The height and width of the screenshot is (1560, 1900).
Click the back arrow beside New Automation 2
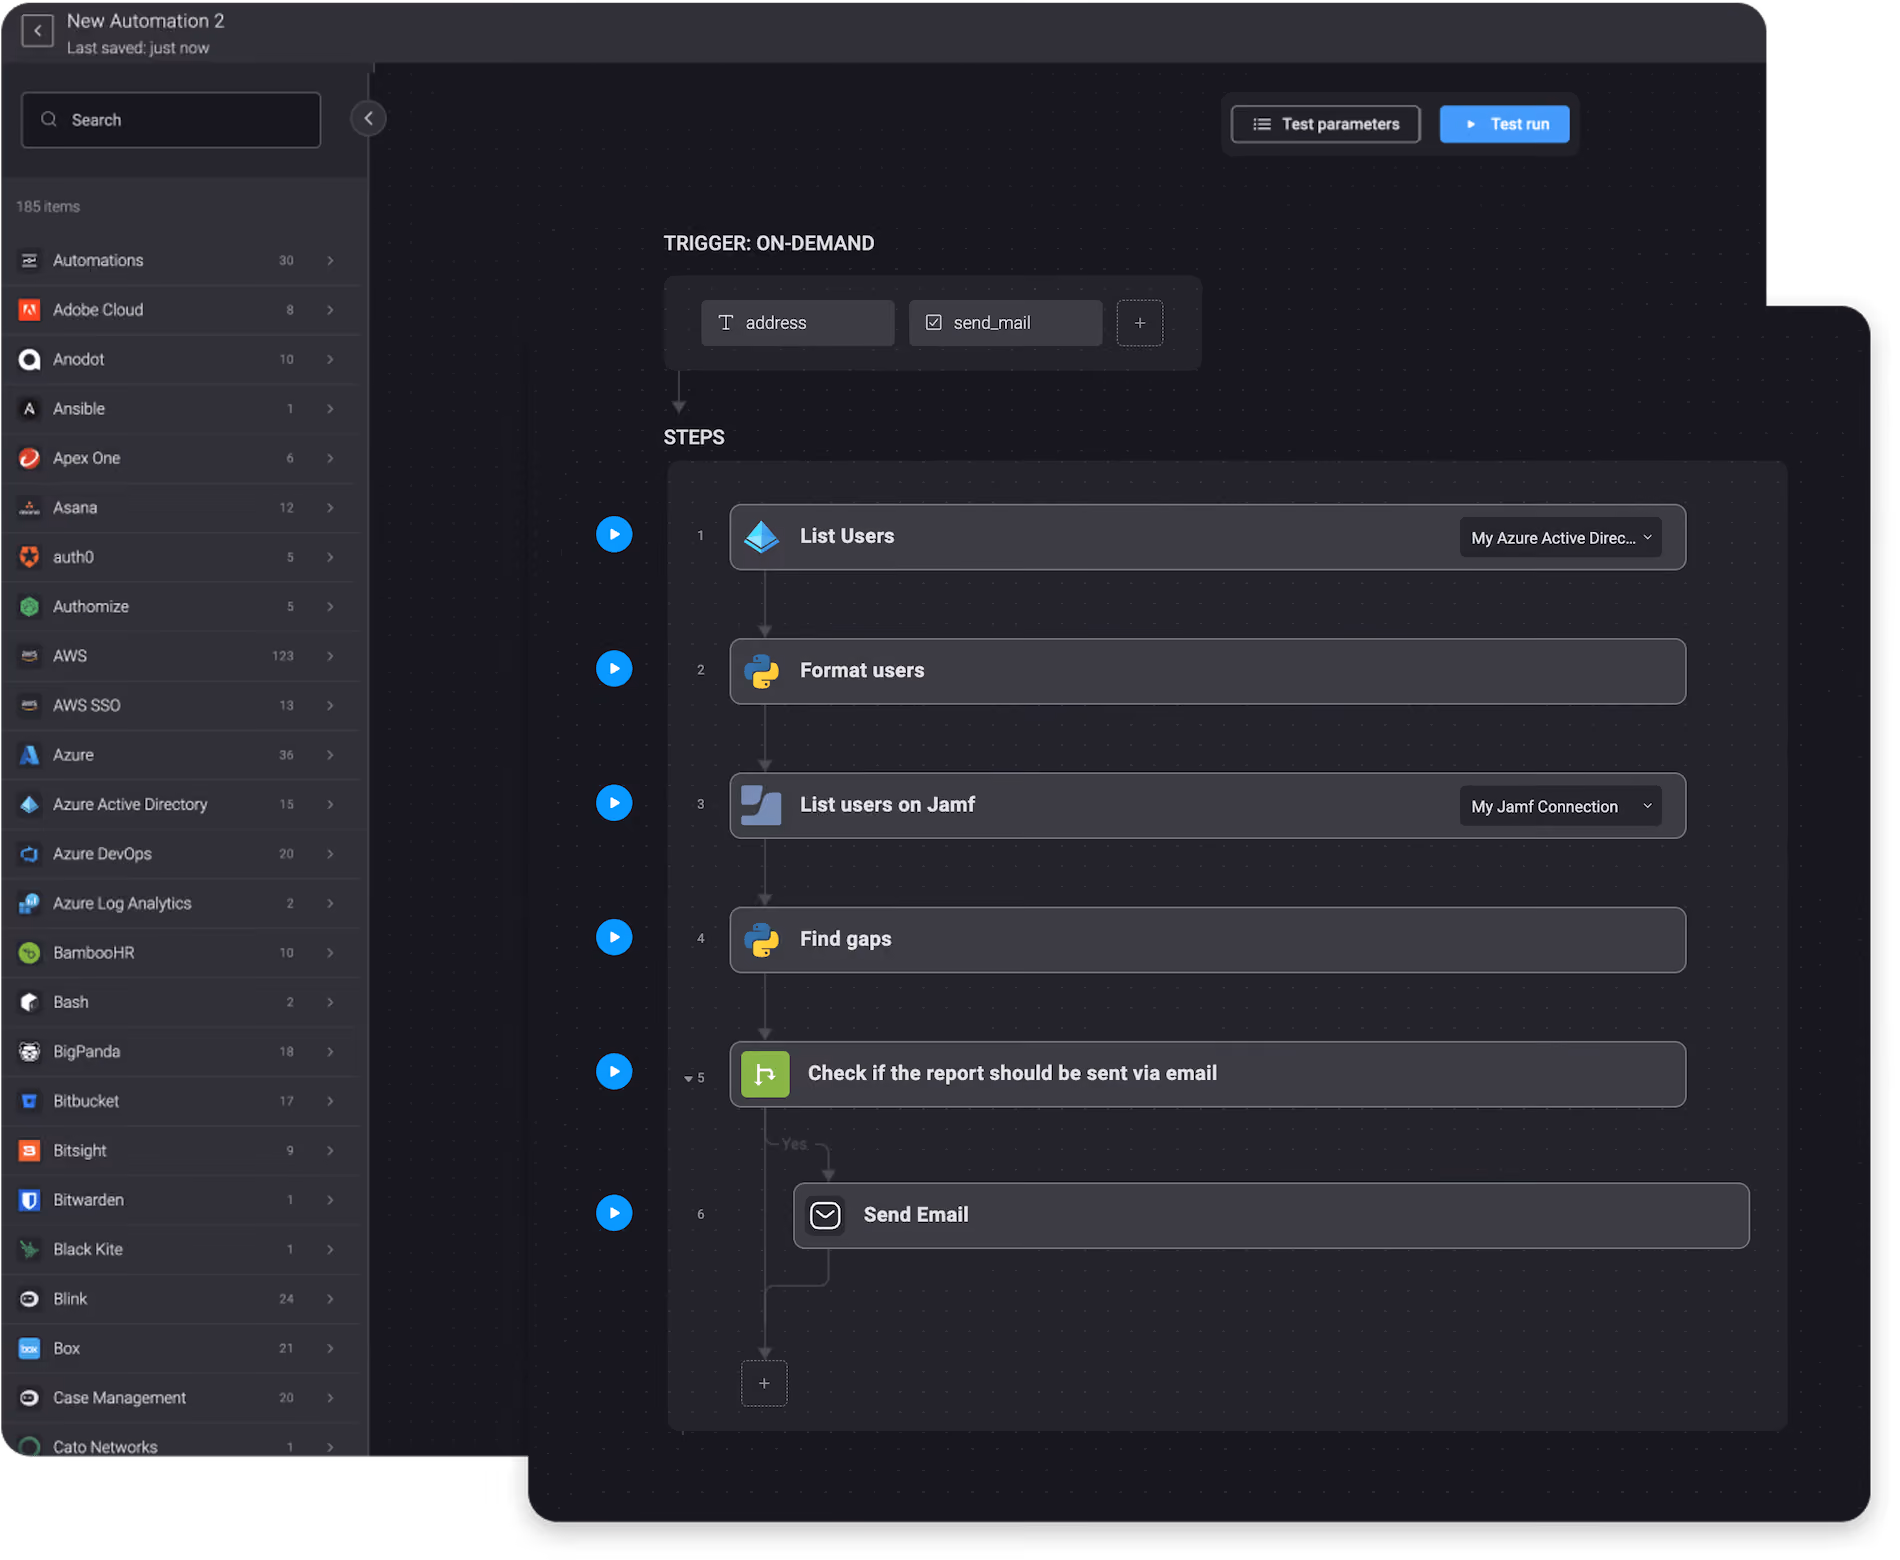[37, 31]
